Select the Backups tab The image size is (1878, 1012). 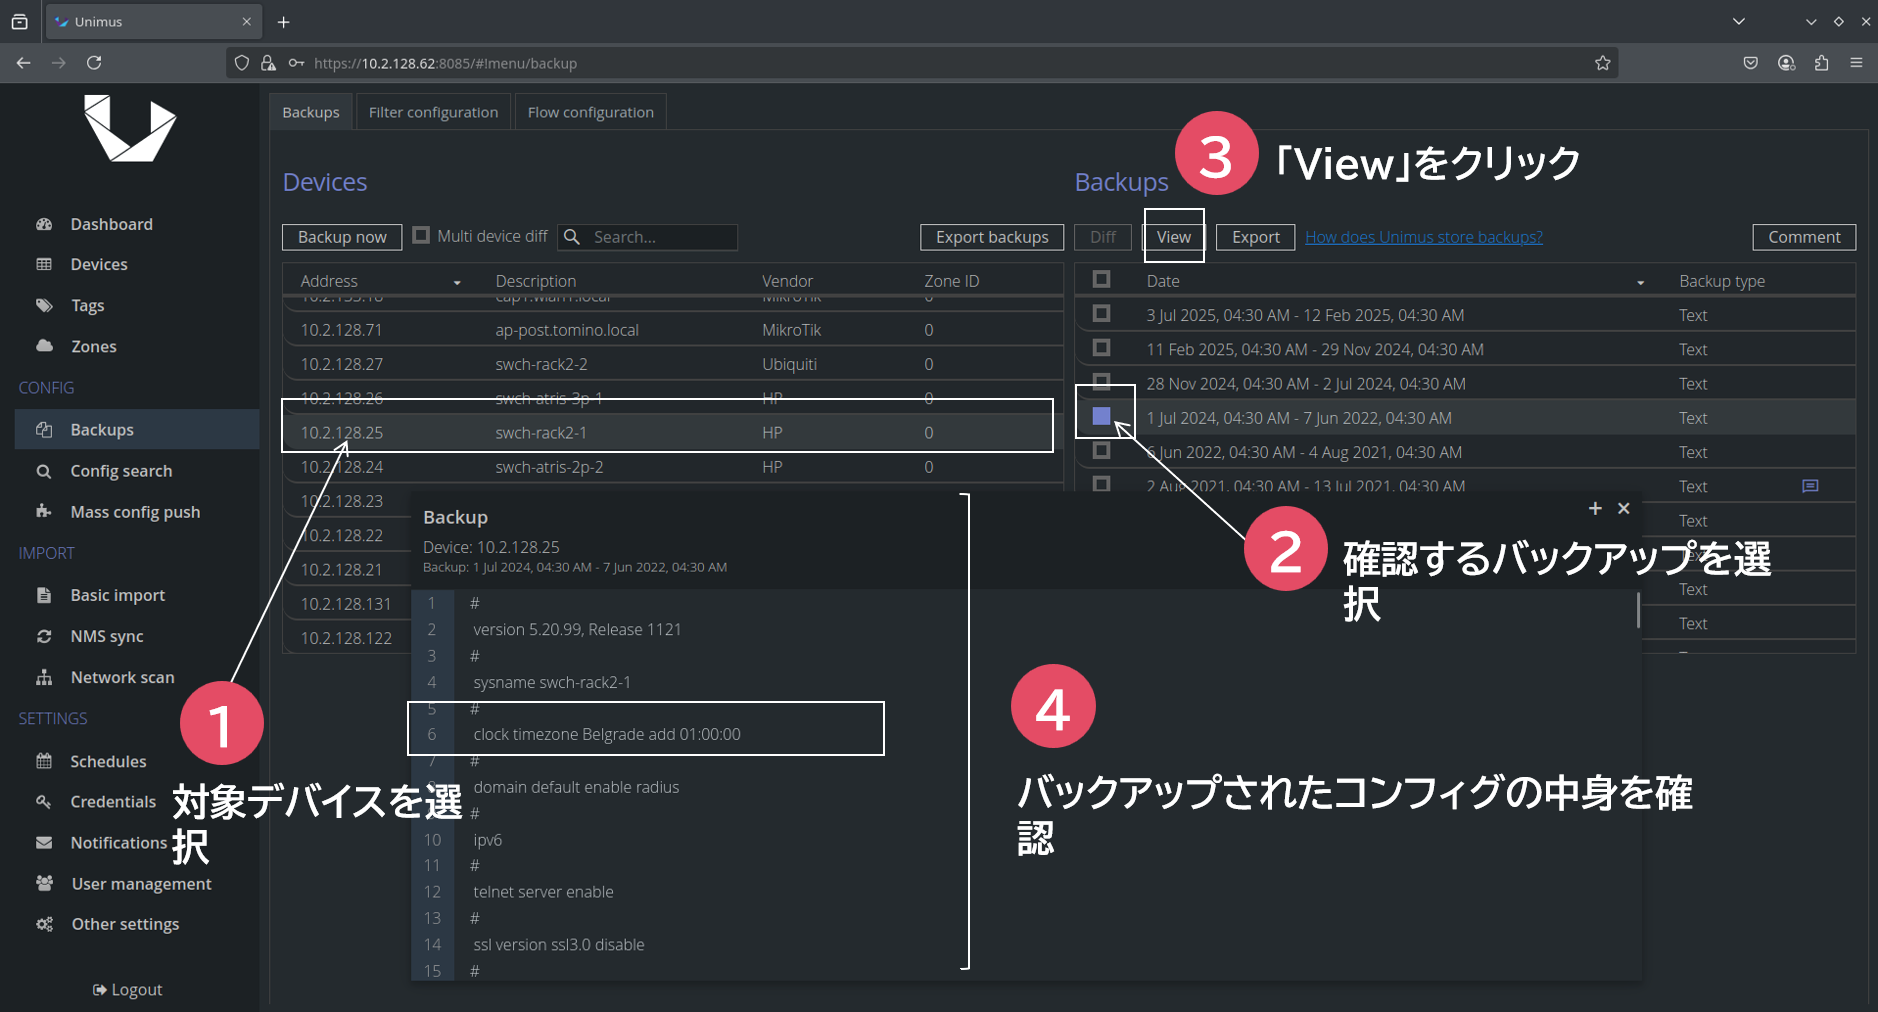tap(310, 112)
